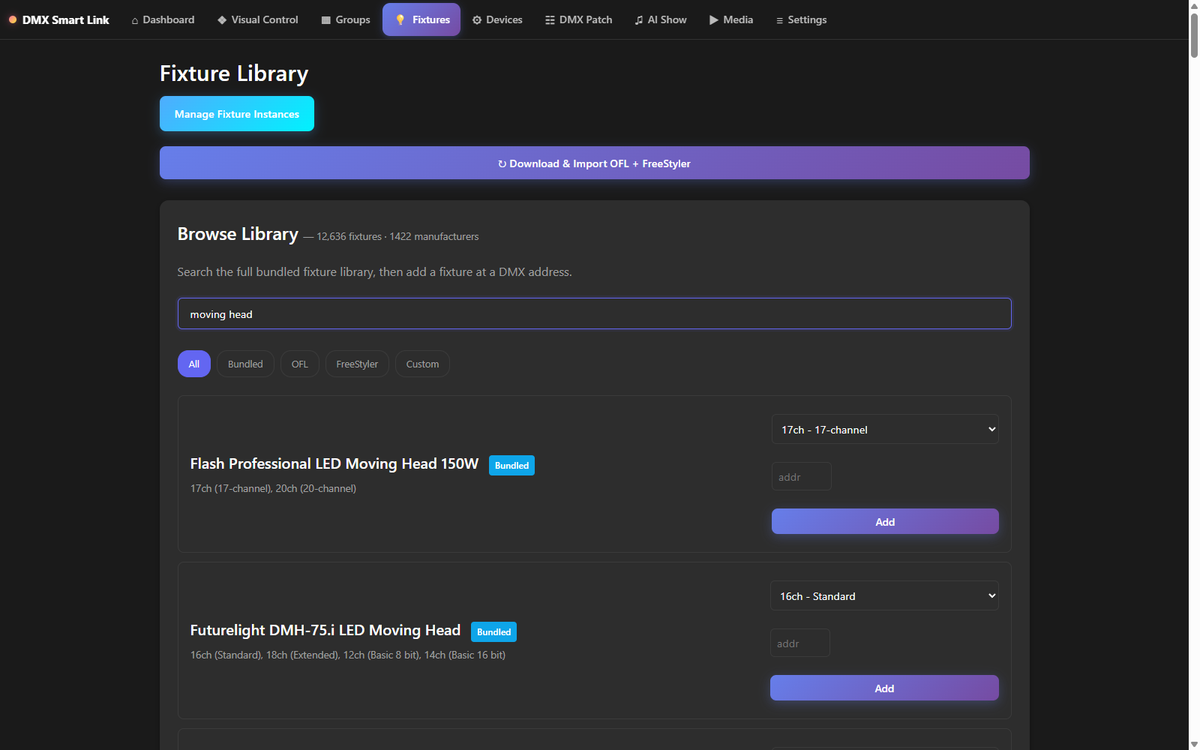Filter library by FreeStyler
1200x750 pixels.
coord(357,364)
